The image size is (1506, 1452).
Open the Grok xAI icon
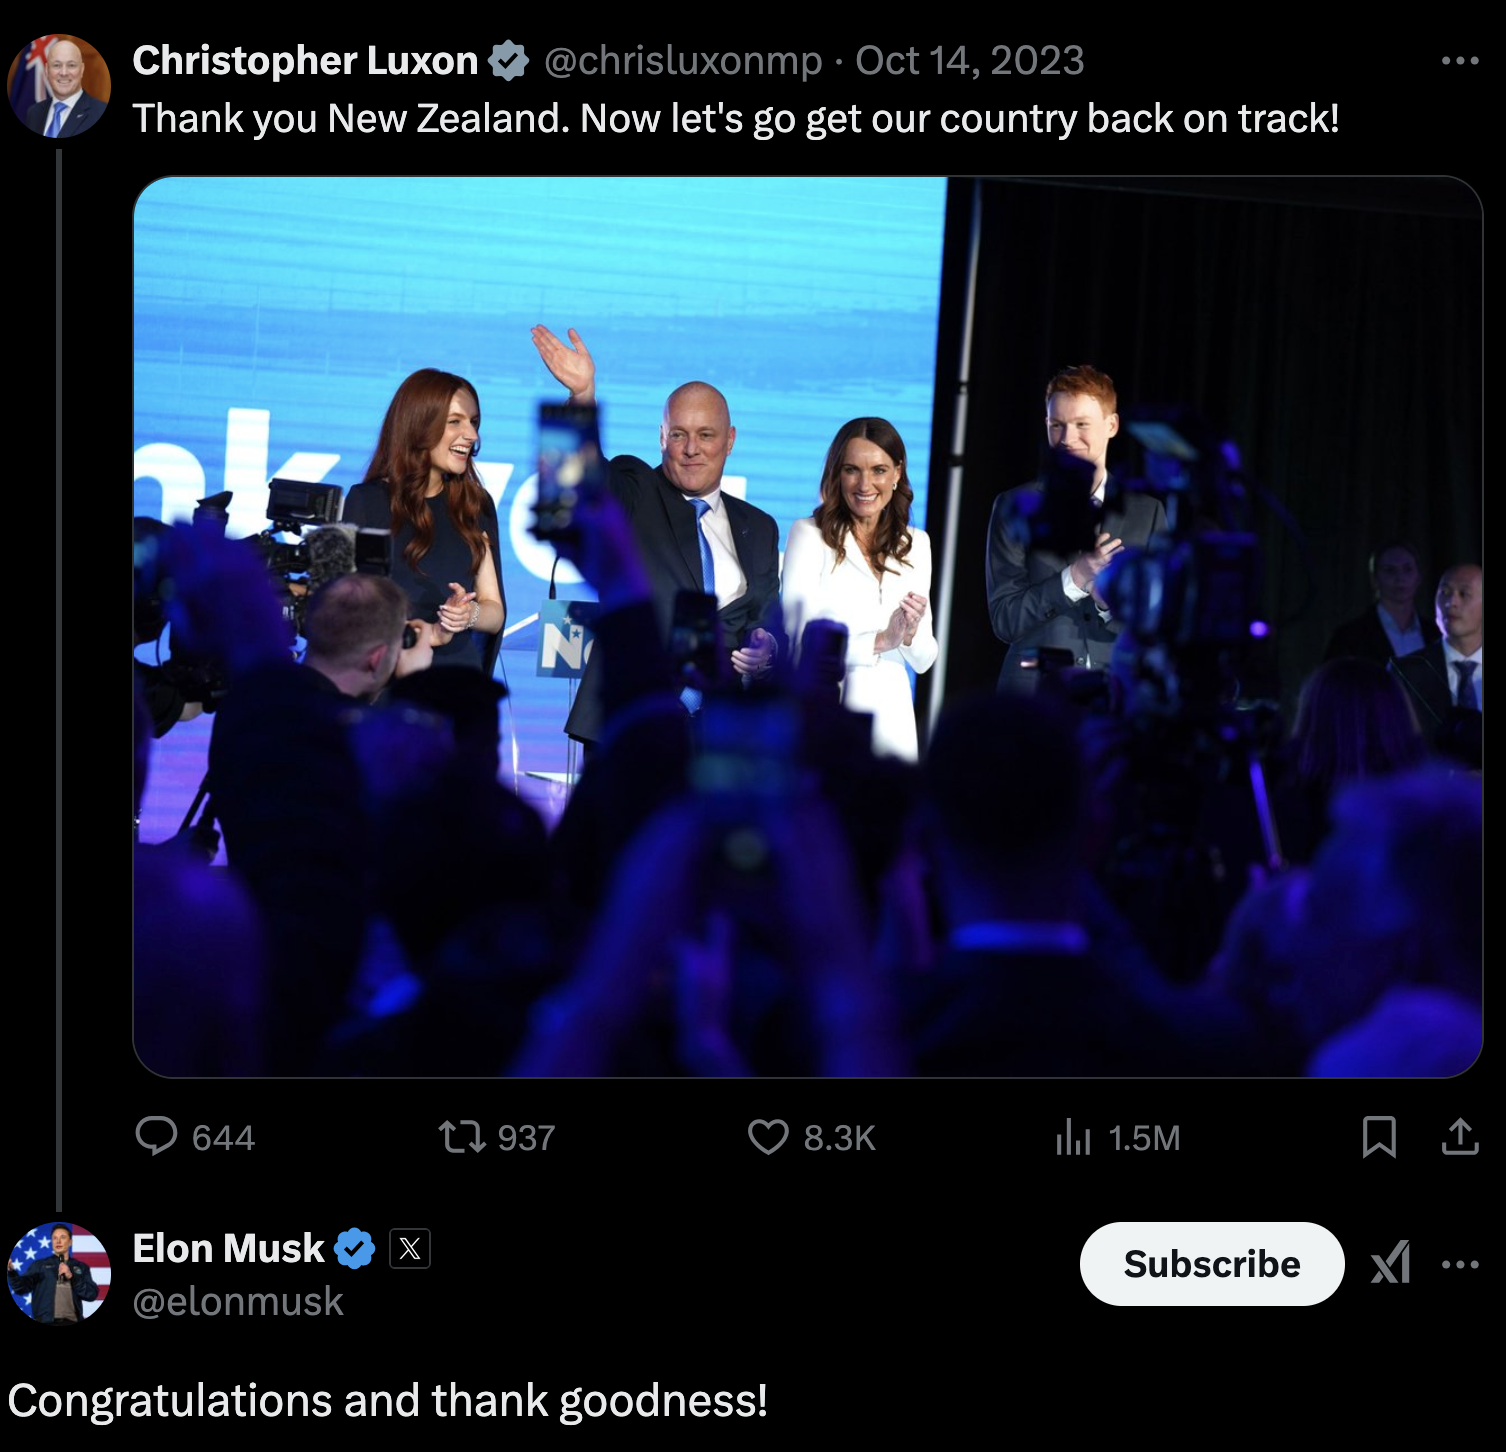tap(1391, 1263)
